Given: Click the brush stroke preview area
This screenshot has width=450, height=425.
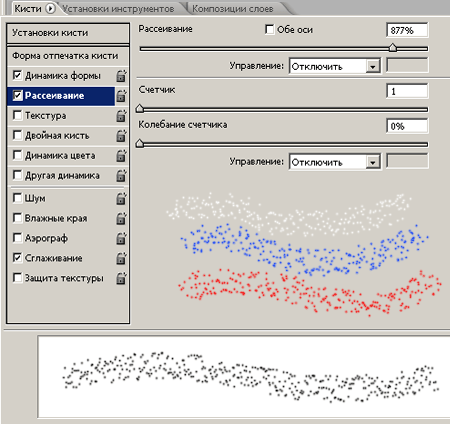Looking at the screenshot, I should (244, 377).
